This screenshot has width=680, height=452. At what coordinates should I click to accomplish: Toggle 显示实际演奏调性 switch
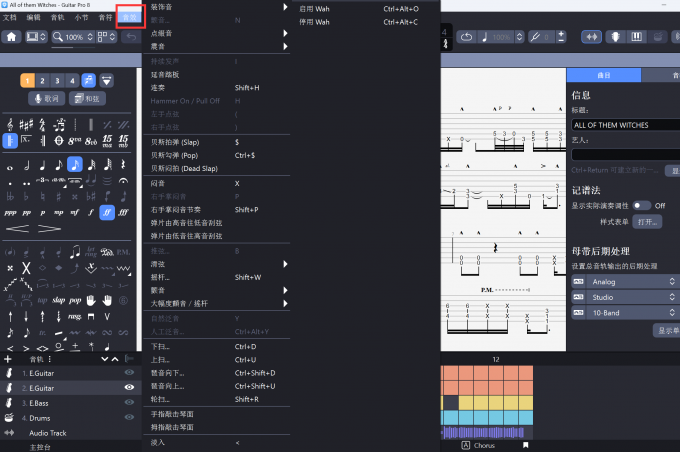(x=640, y=205)
